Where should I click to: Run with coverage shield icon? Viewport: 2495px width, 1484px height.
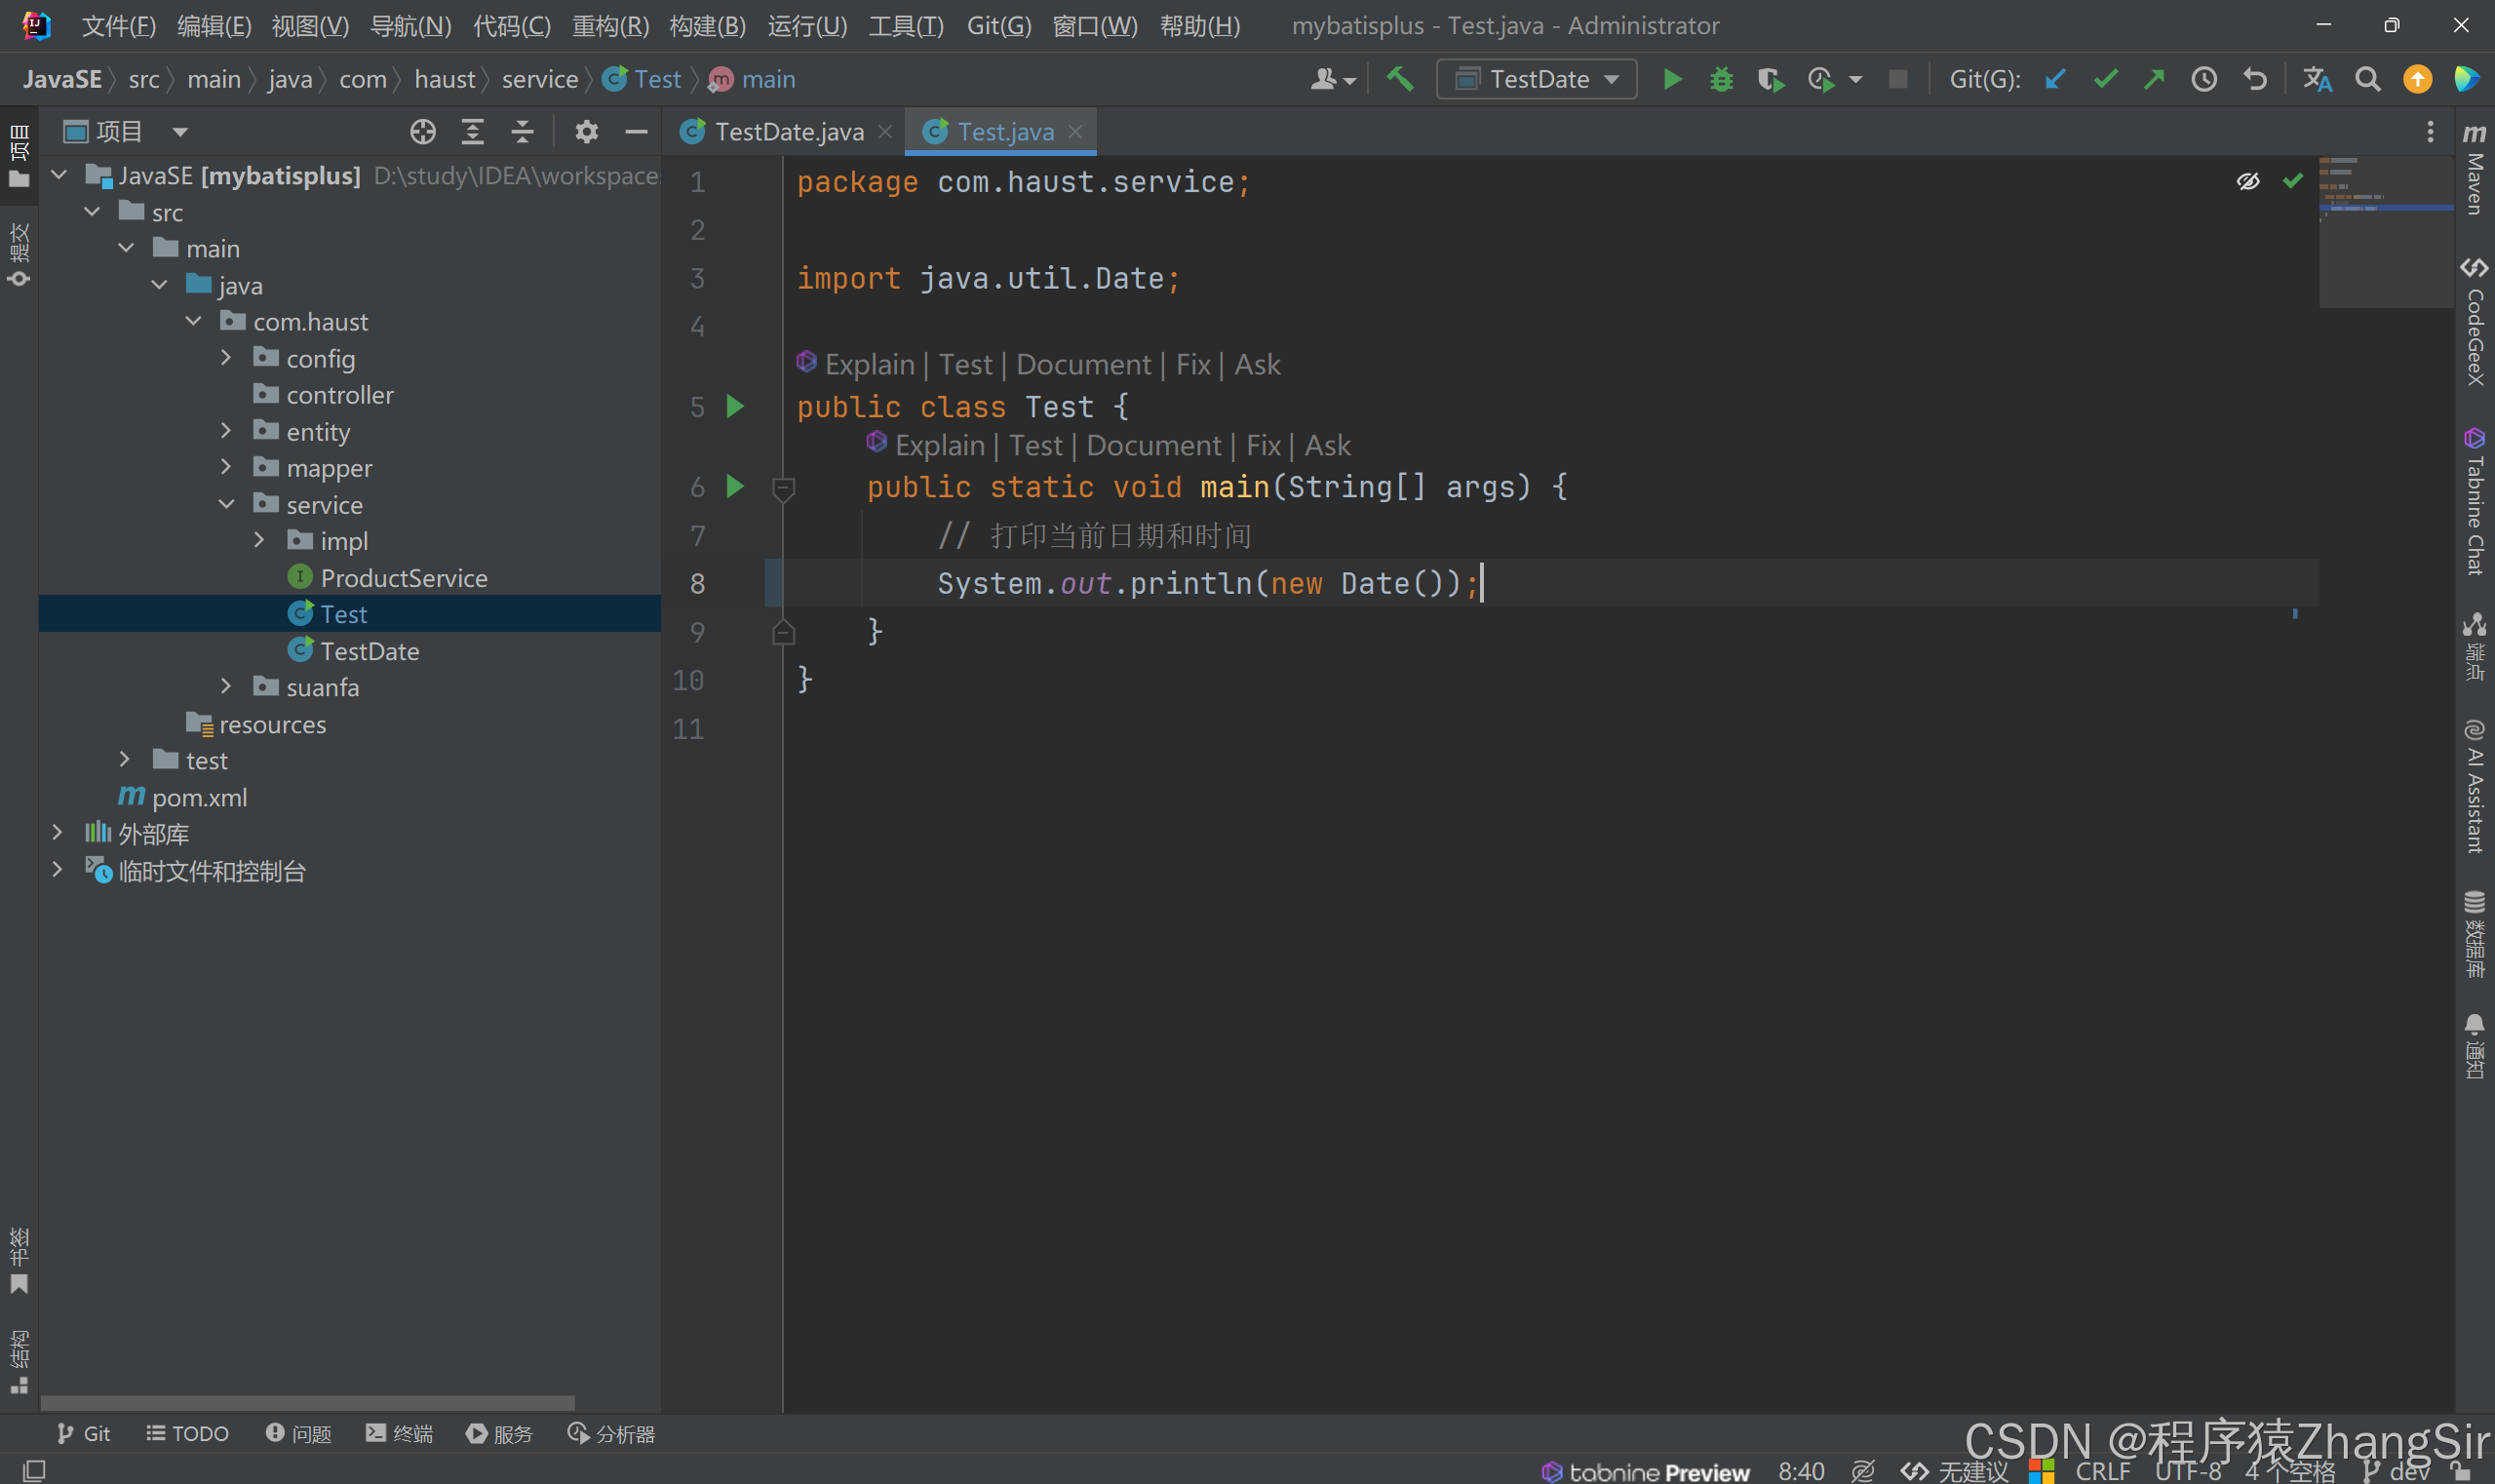point(1771,79)
